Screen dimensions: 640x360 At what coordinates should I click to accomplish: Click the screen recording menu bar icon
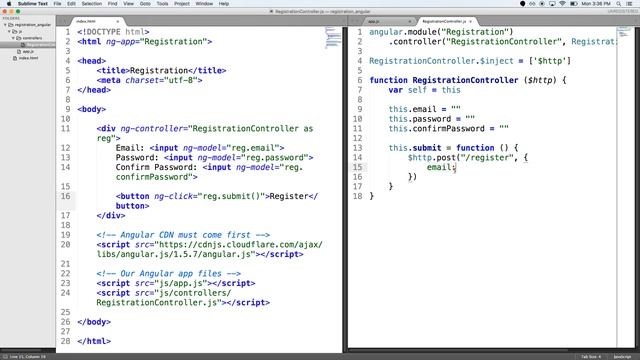[x=542, y=4]
